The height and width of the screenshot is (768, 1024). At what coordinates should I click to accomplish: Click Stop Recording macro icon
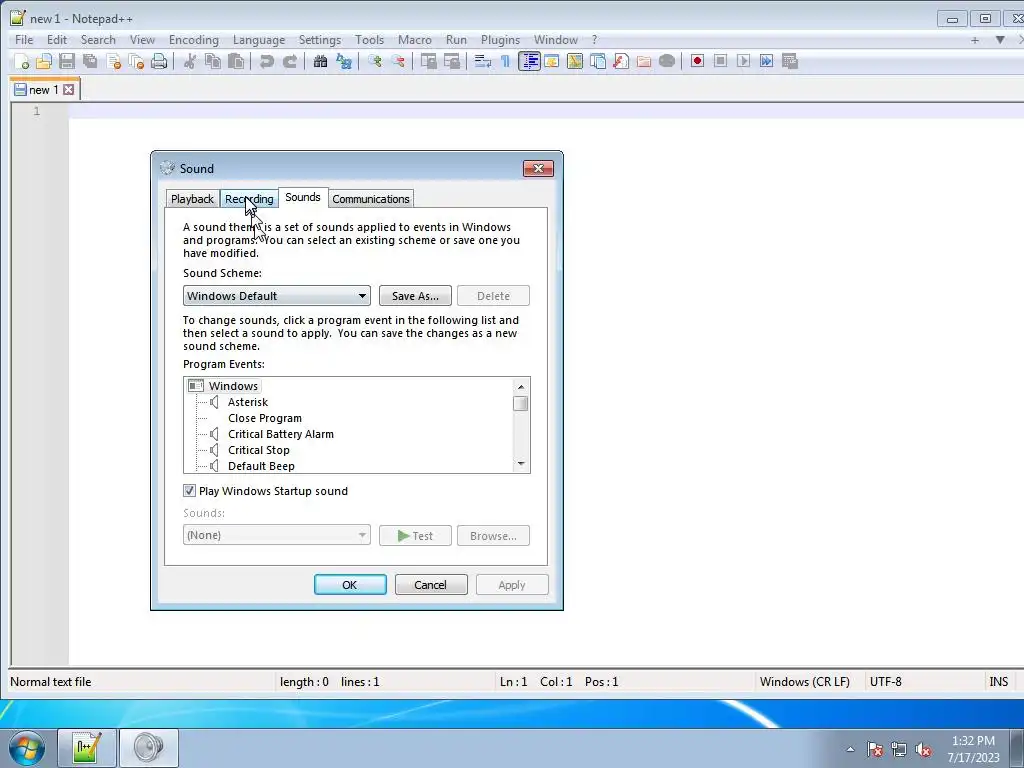point(720,61)
